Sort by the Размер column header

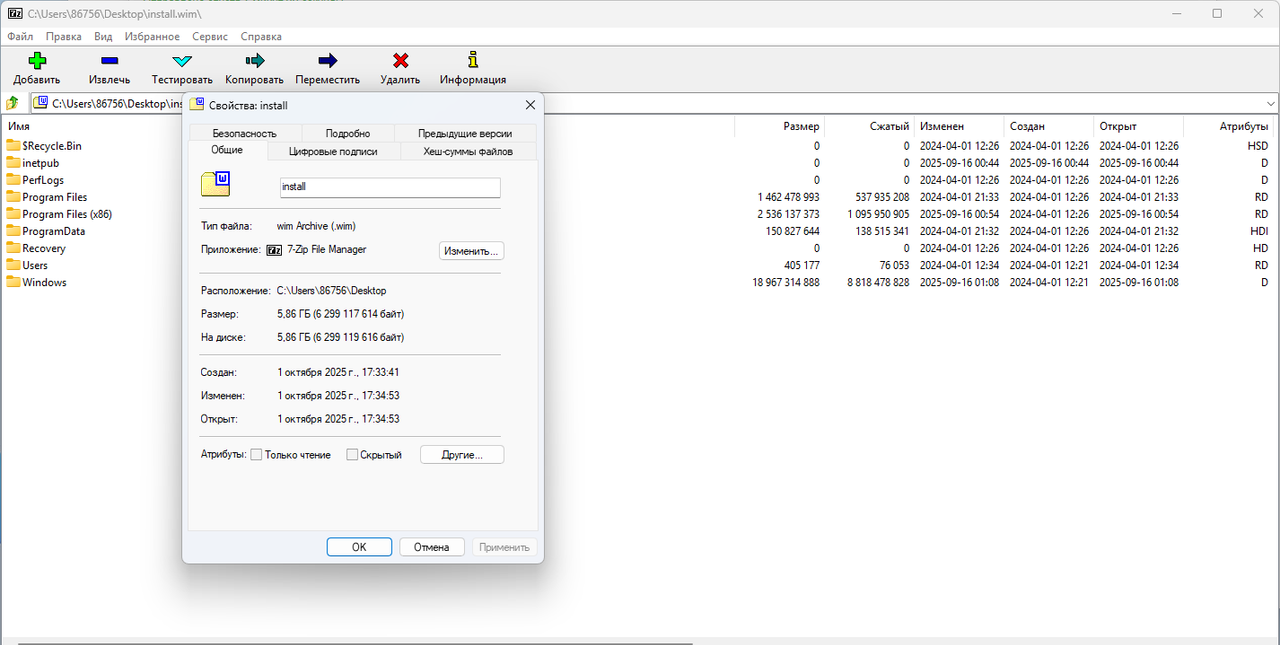click(x=801, y=126)
